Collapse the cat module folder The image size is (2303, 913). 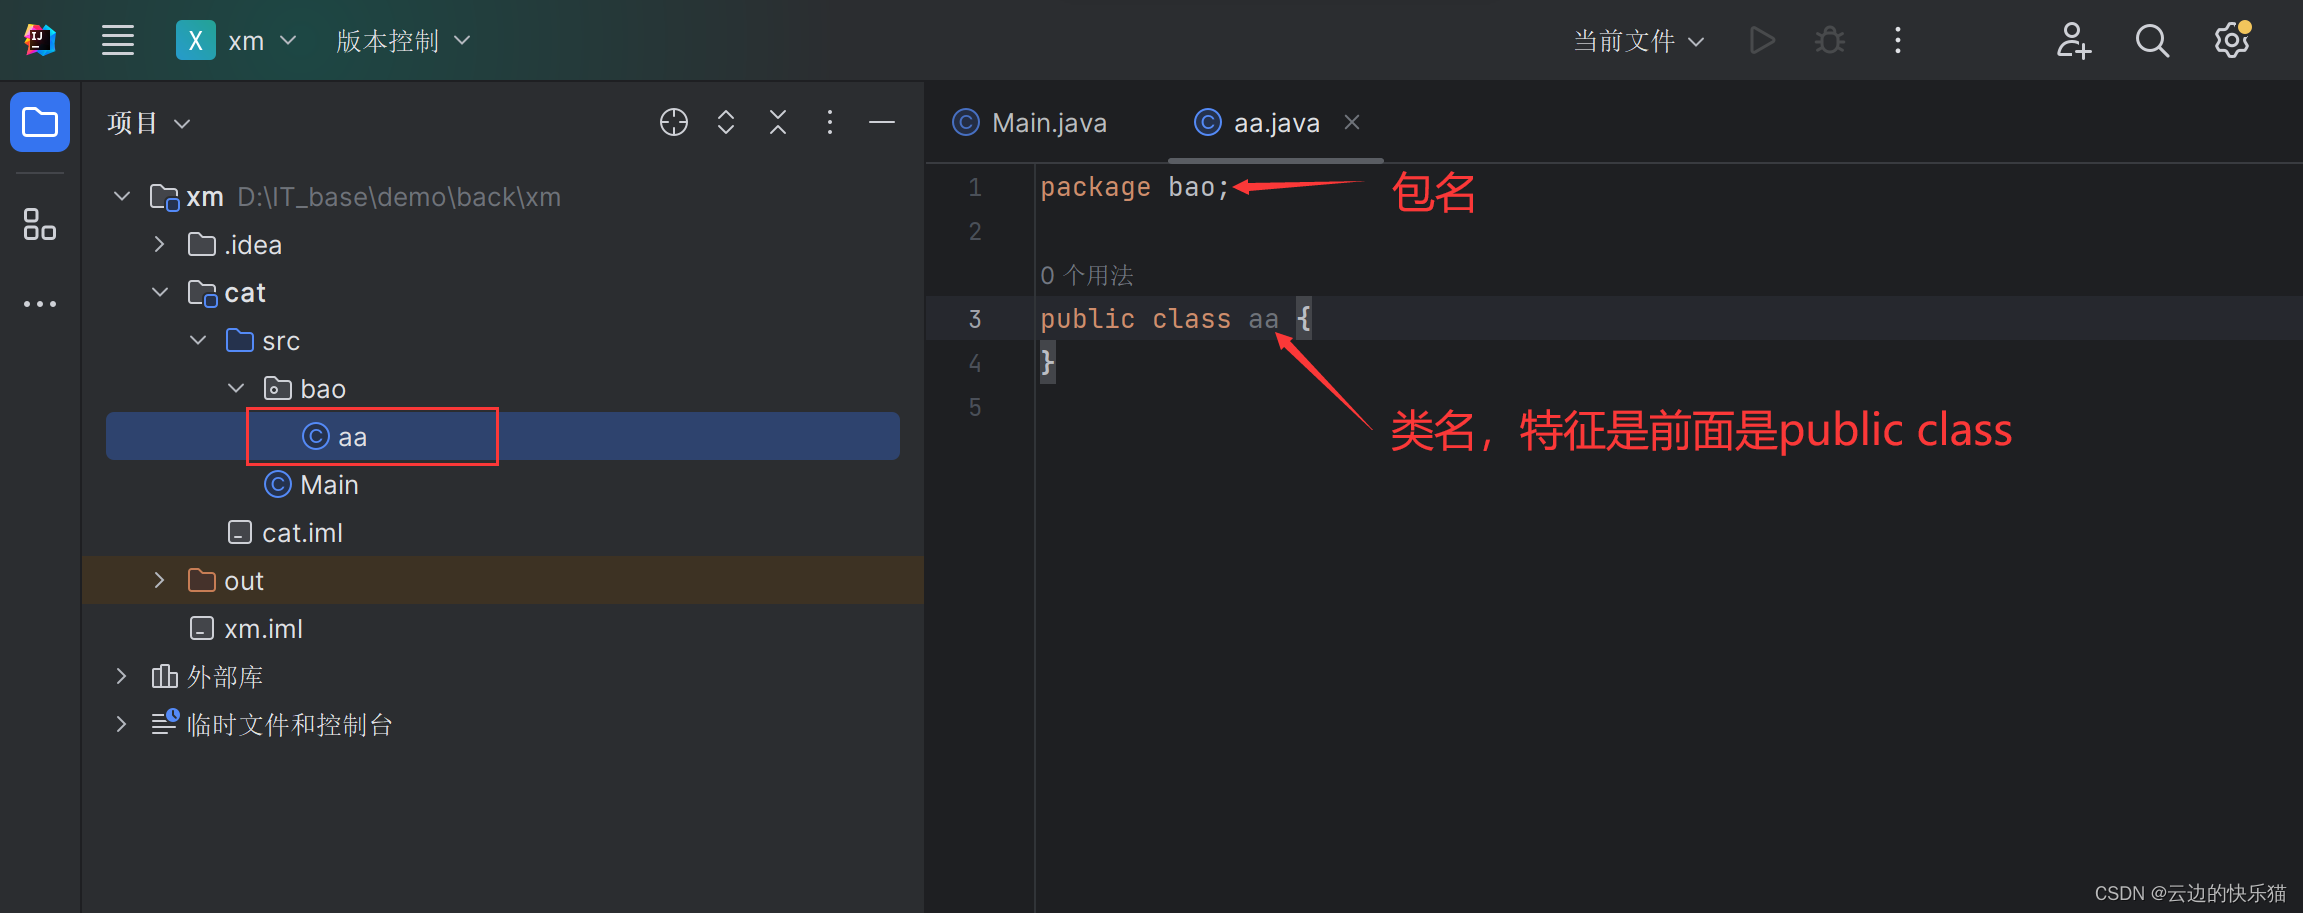[160, 292]
